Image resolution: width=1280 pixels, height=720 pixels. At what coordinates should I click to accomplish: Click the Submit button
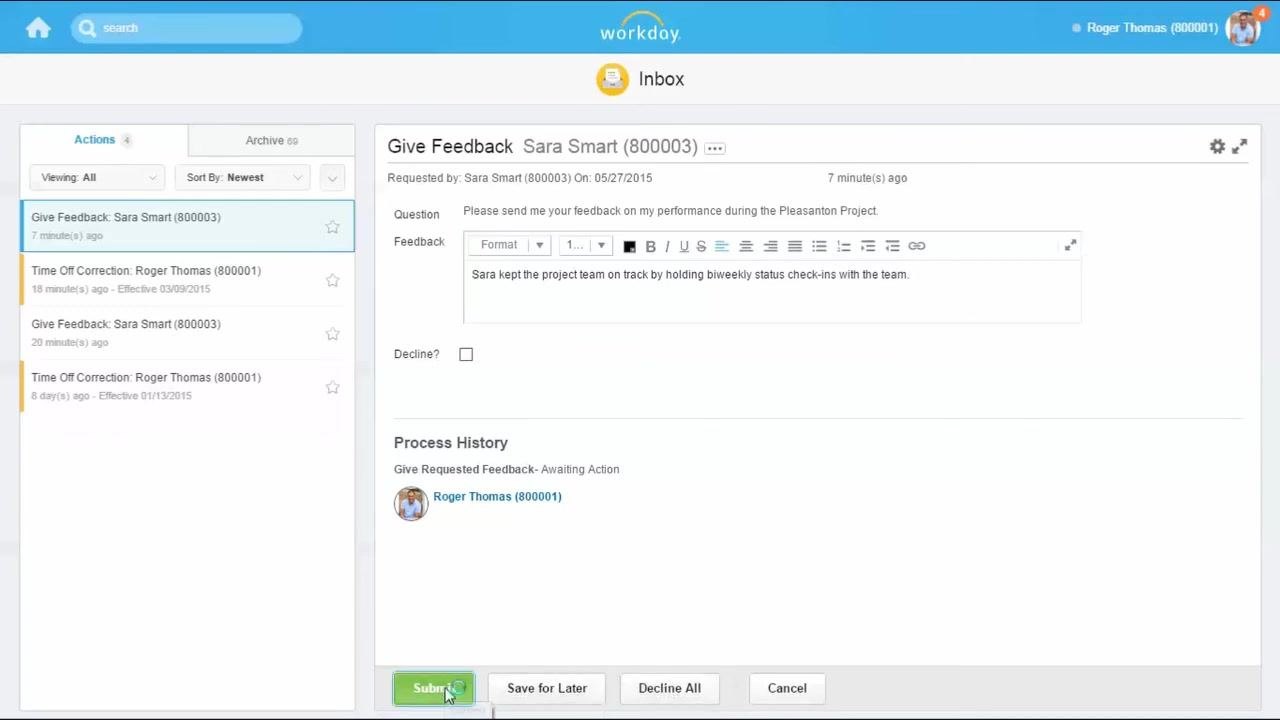[x=433, y=688]
